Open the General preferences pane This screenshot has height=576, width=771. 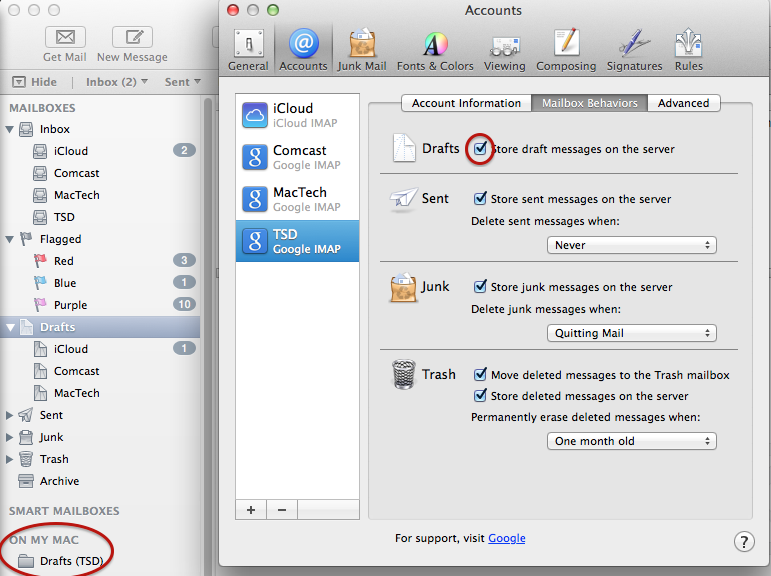(x=248, y=50)
